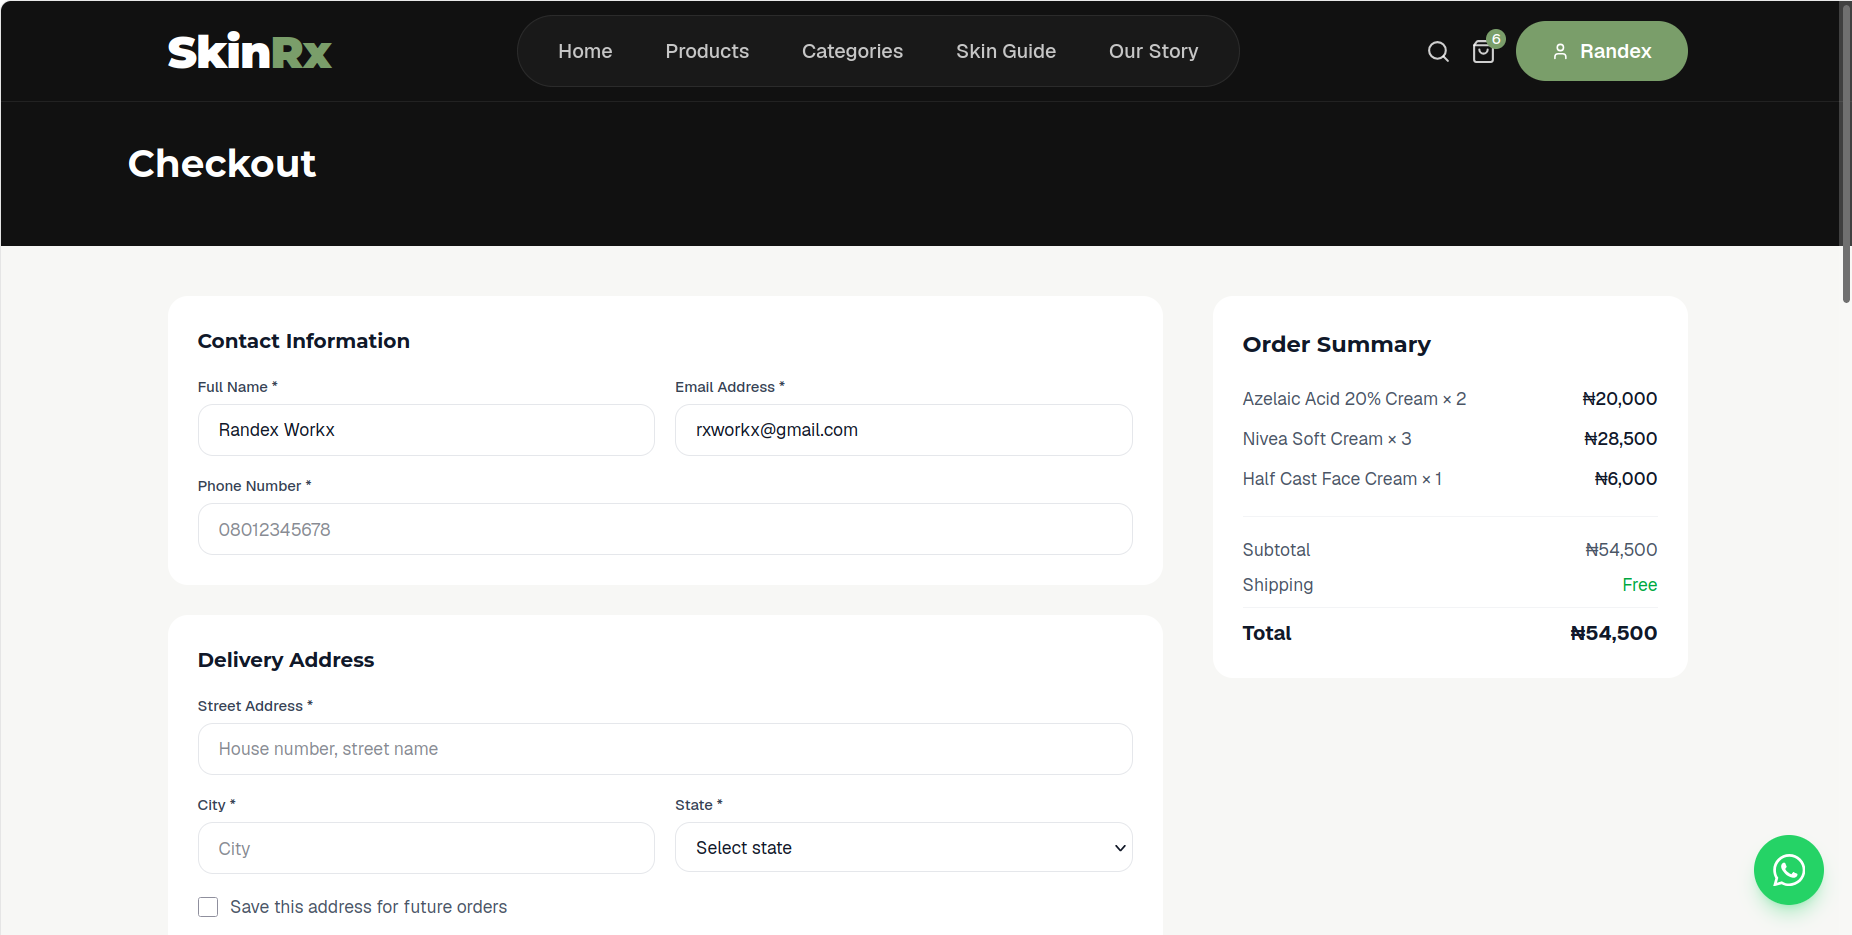Go to Home in navigation

click(x=585, y=51)
